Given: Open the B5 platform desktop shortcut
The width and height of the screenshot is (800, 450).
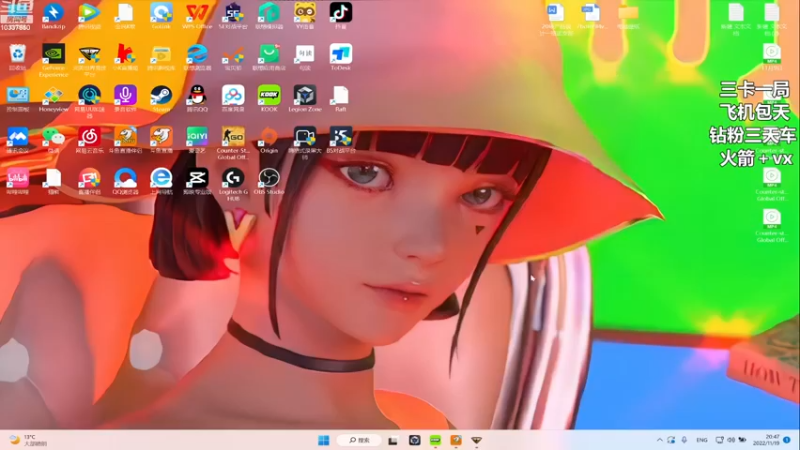Looking at the screenshot, I should pos(340,140).
